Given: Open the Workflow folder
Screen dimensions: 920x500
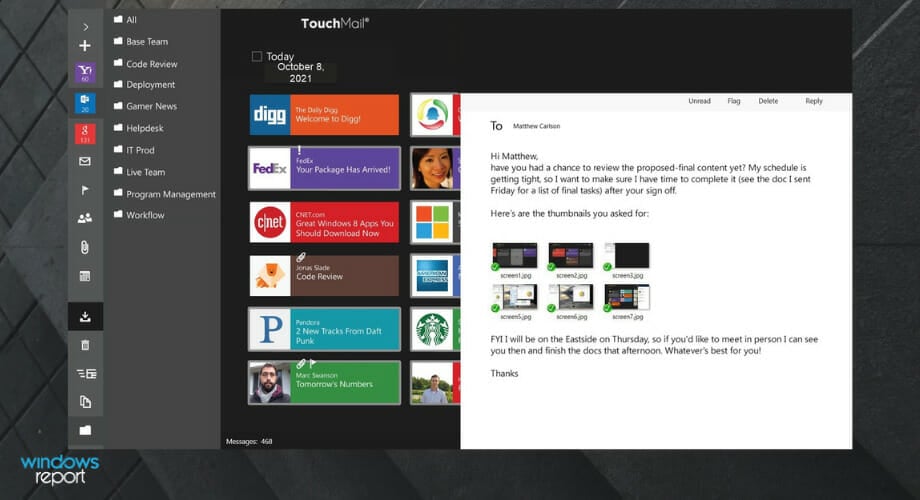Looking at the screenshot, I should pyautogui.click(x=139, y=215).
